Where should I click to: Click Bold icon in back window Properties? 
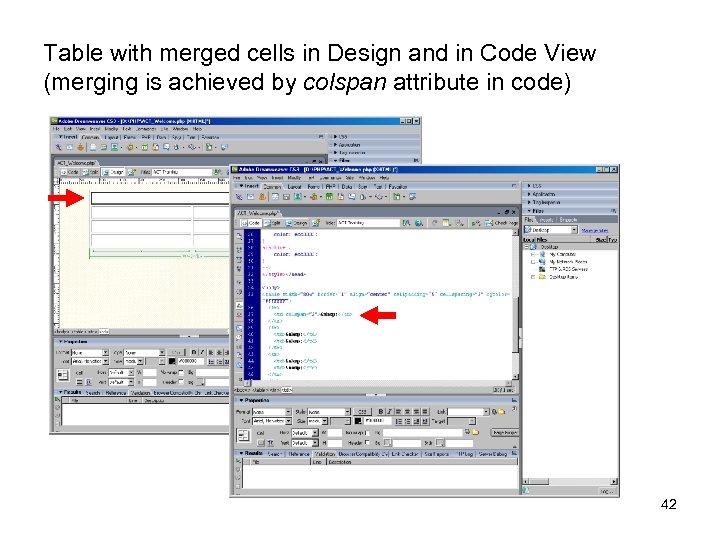point(194,352)
